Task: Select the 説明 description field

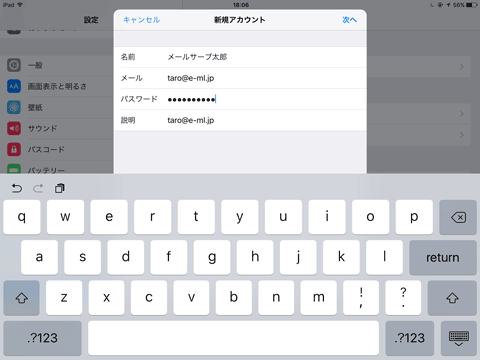Action: coord(240,120)
